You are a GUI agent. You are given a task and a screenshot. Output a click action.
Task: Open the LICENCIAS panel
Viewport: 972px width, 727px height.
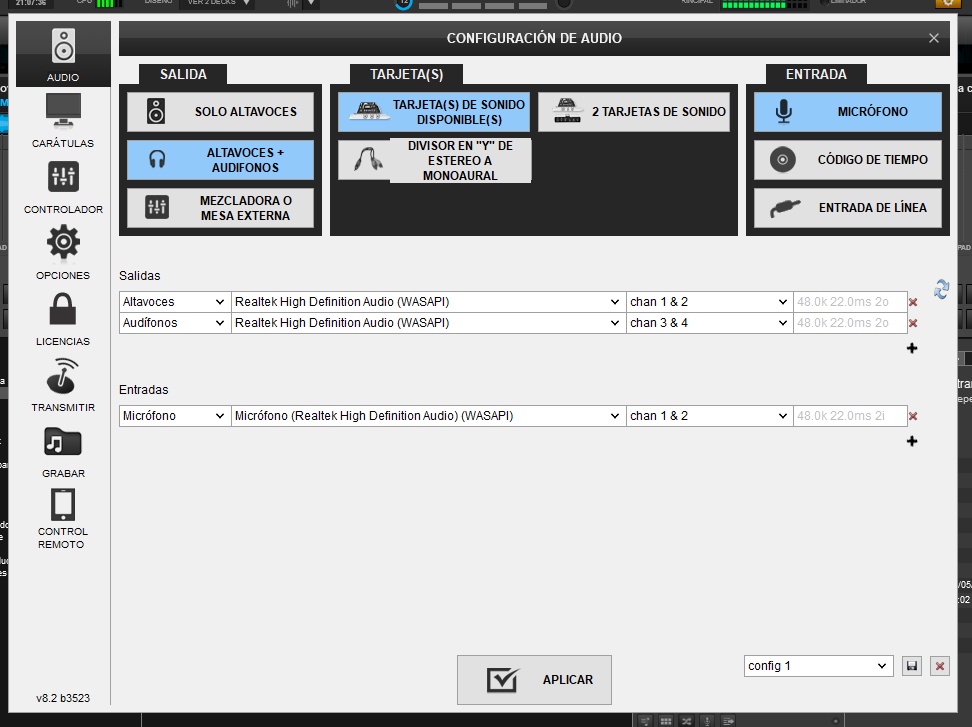[x=62, y=318]
